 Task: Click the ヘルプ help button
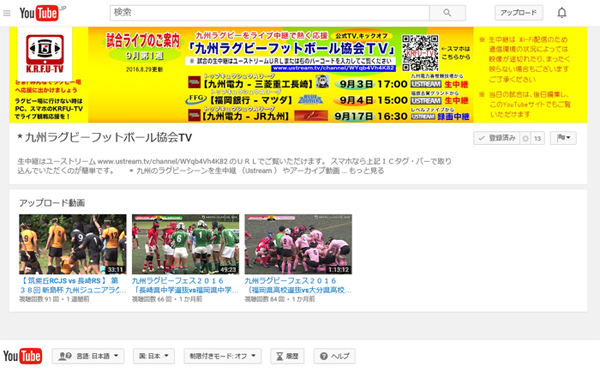coord(334,356)
